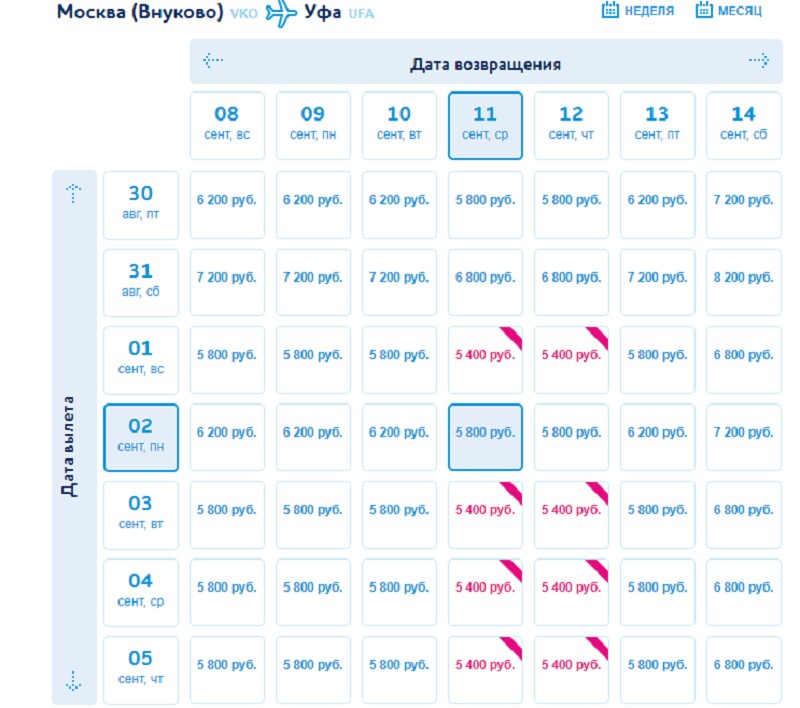Screen dimensions: 800x708
Task: Click left arrow to show earlier return dates
Action: click(x=212, y=61)
